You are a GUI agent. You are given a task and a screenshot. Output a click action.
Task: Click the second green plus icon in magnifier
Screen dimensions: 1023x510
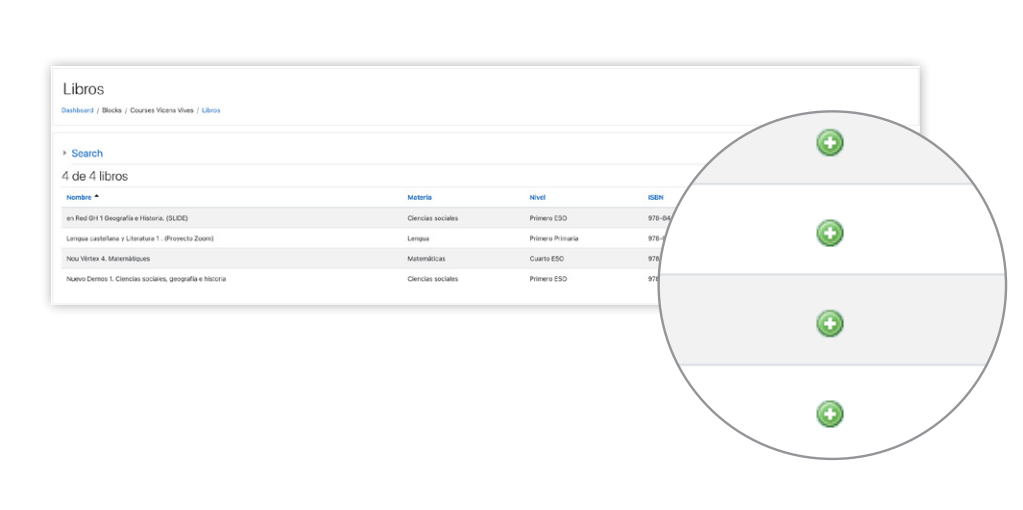coord(830,233)
